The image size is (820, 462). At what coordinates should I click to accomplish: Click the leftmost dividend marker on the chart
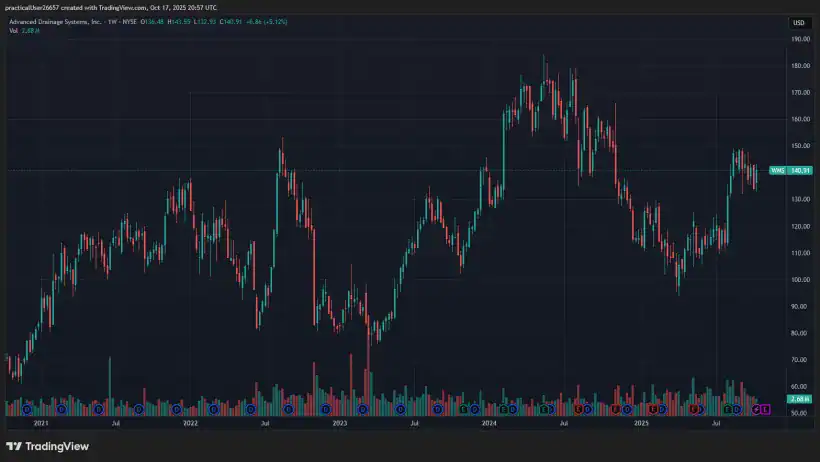[x=26, y=409]
